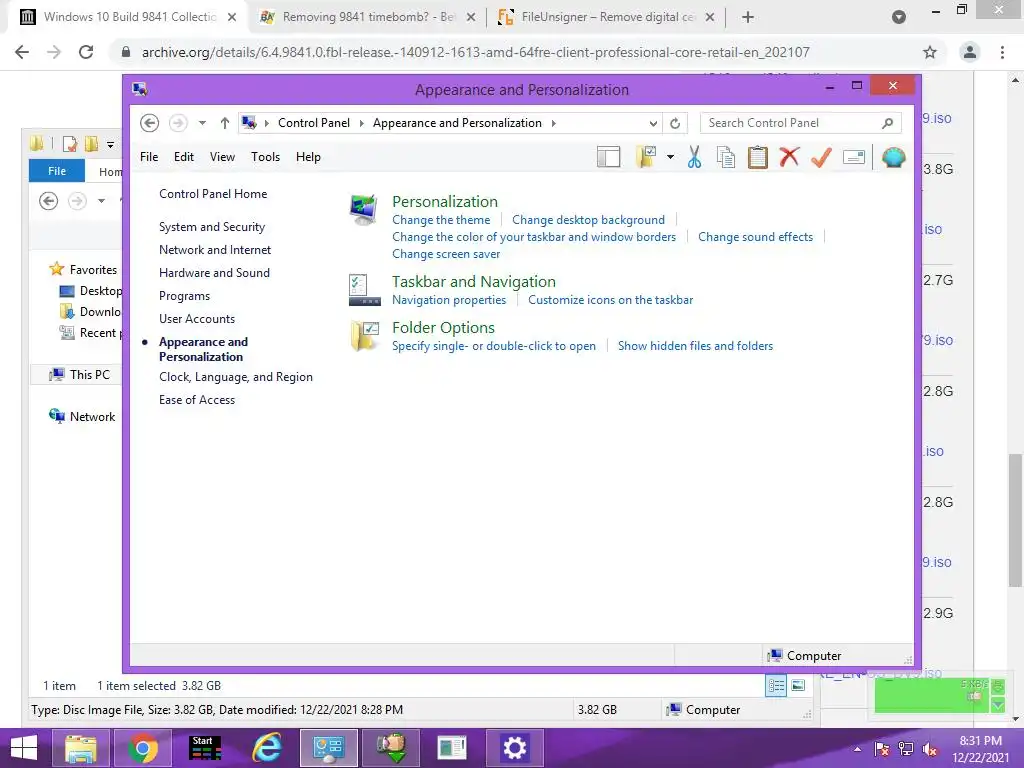Open the dropdown arrow beside folder options icon
Image resolution: width=1024 pixels, height=768 pixels.
coord(670,157)
